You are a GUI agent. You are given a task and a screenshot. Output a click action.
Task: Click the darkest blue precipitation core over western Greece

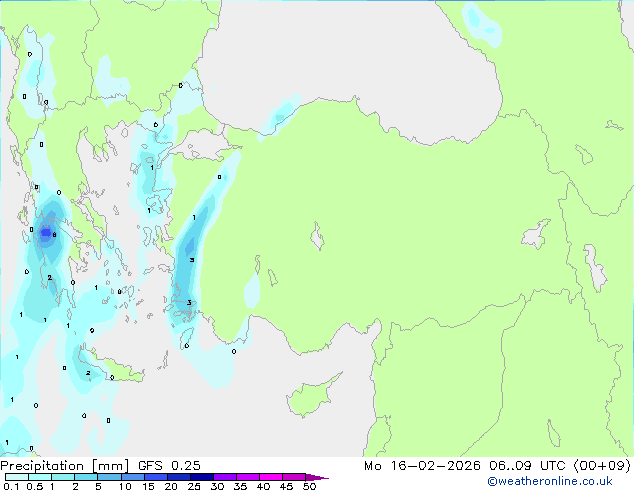46,233
